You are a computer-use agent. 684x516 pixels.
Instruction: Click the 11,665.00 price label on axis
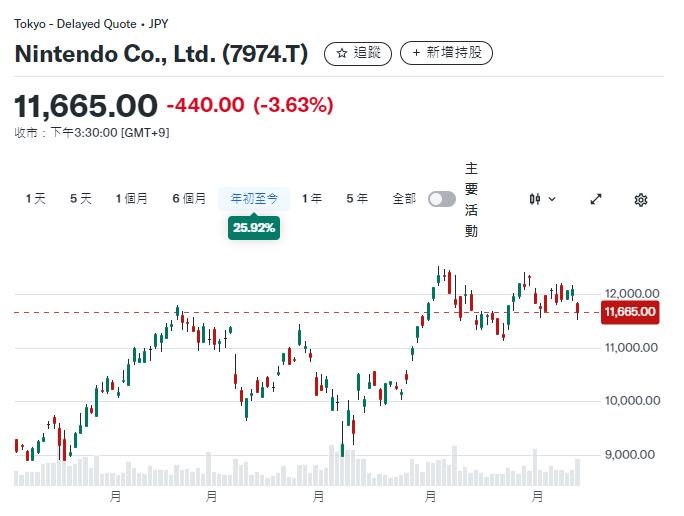point(629,313)
